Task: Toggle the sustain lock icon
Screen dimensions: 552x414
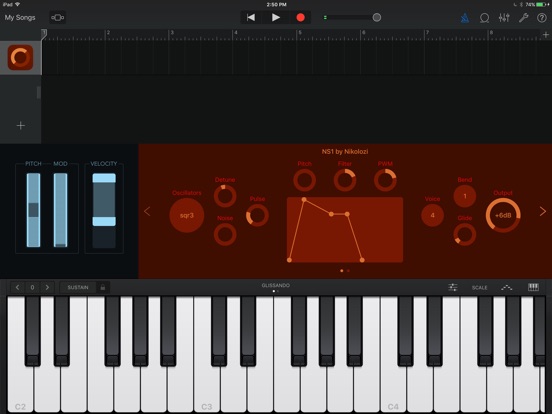Action: 102,288
